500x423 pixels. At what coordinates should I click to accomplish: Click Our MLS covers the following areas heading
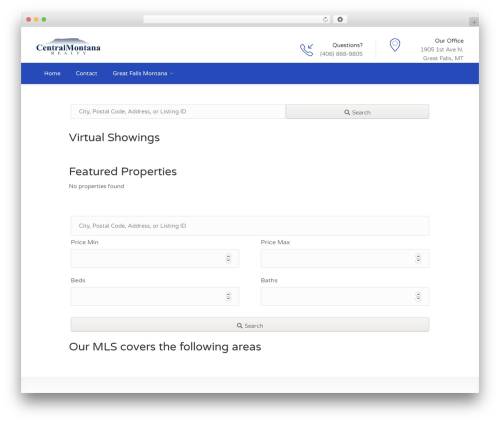pyautogui.click(x=165, y=347)
